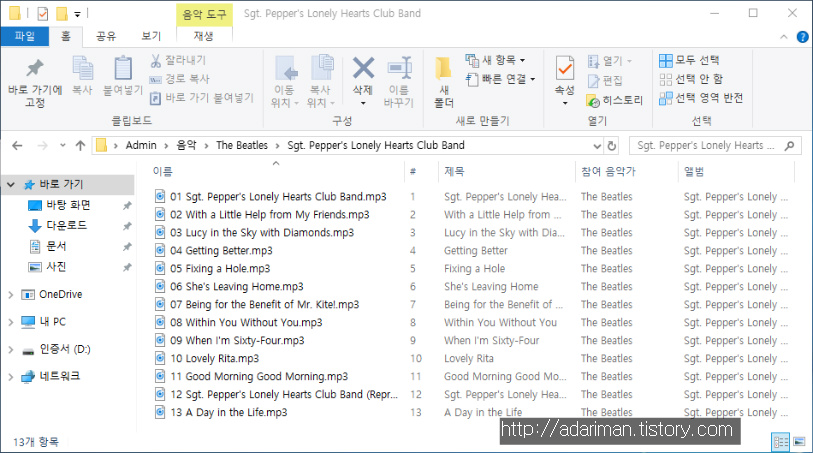Click the Properties checkbox icon in title bar
Image resolution: width=813 pixels, height=453 pixels.
pos(43,13)
